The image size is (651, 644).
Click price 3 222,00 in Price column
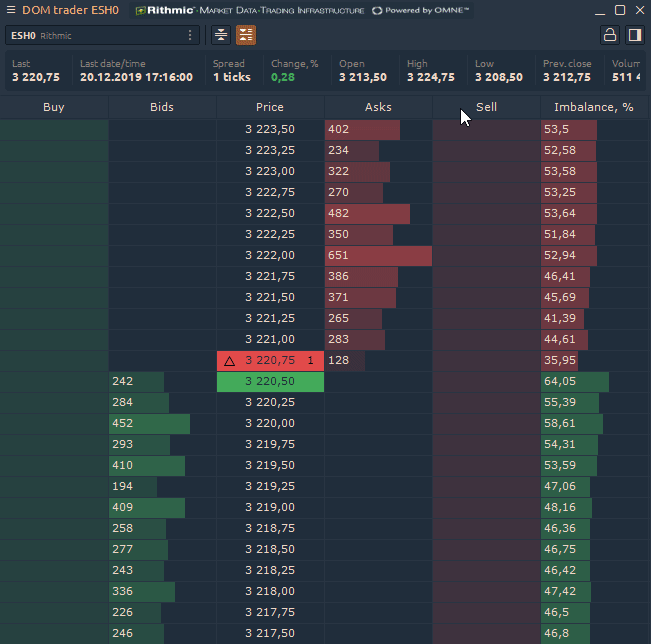pyautogui.click(x=270, y=255)
